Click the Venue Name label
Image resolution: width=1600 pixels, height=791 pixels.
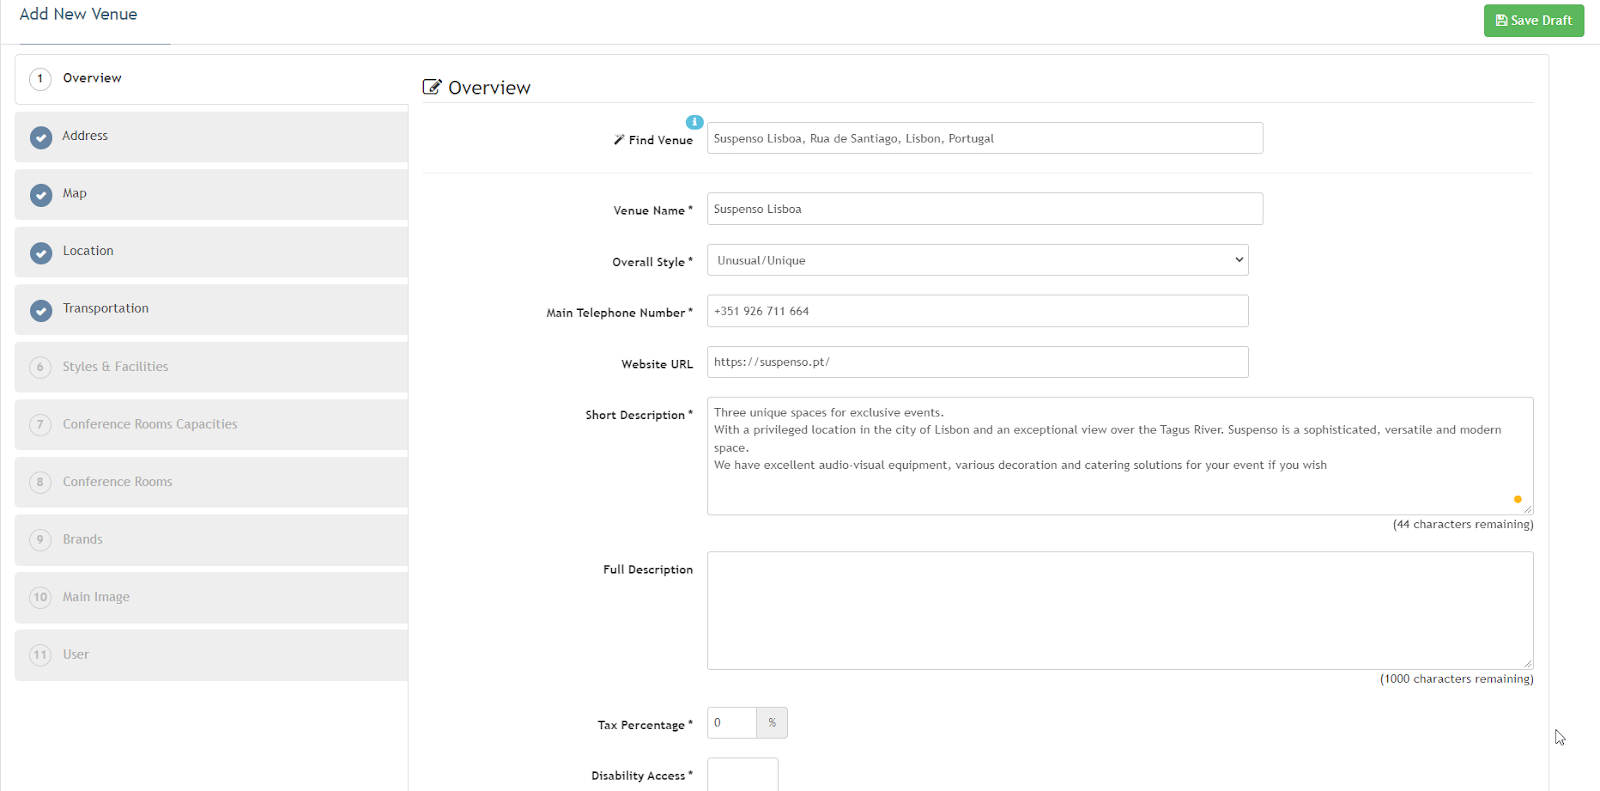[x=653, y=210]
